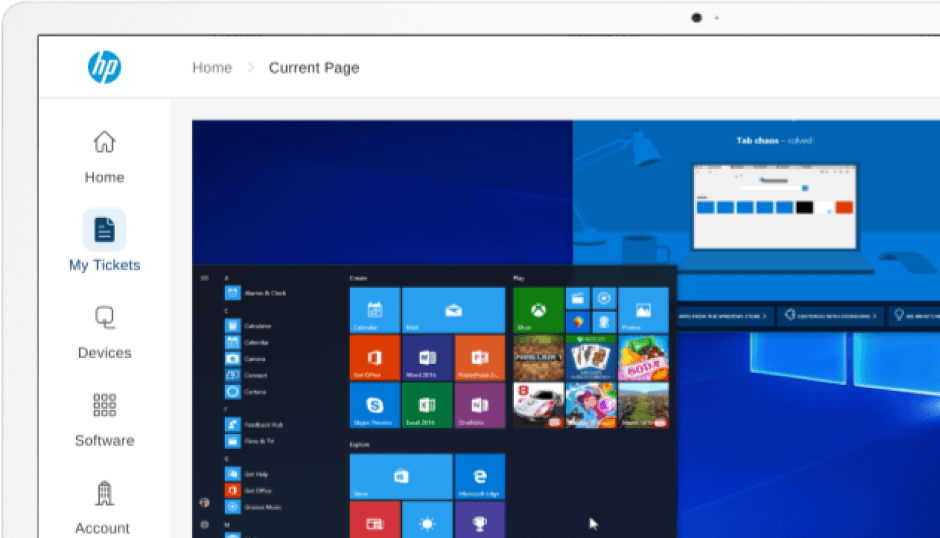This screenshot has width=940, height=538.
Task: Open the Groove Music small tile under Play
Action: (604, 298)
